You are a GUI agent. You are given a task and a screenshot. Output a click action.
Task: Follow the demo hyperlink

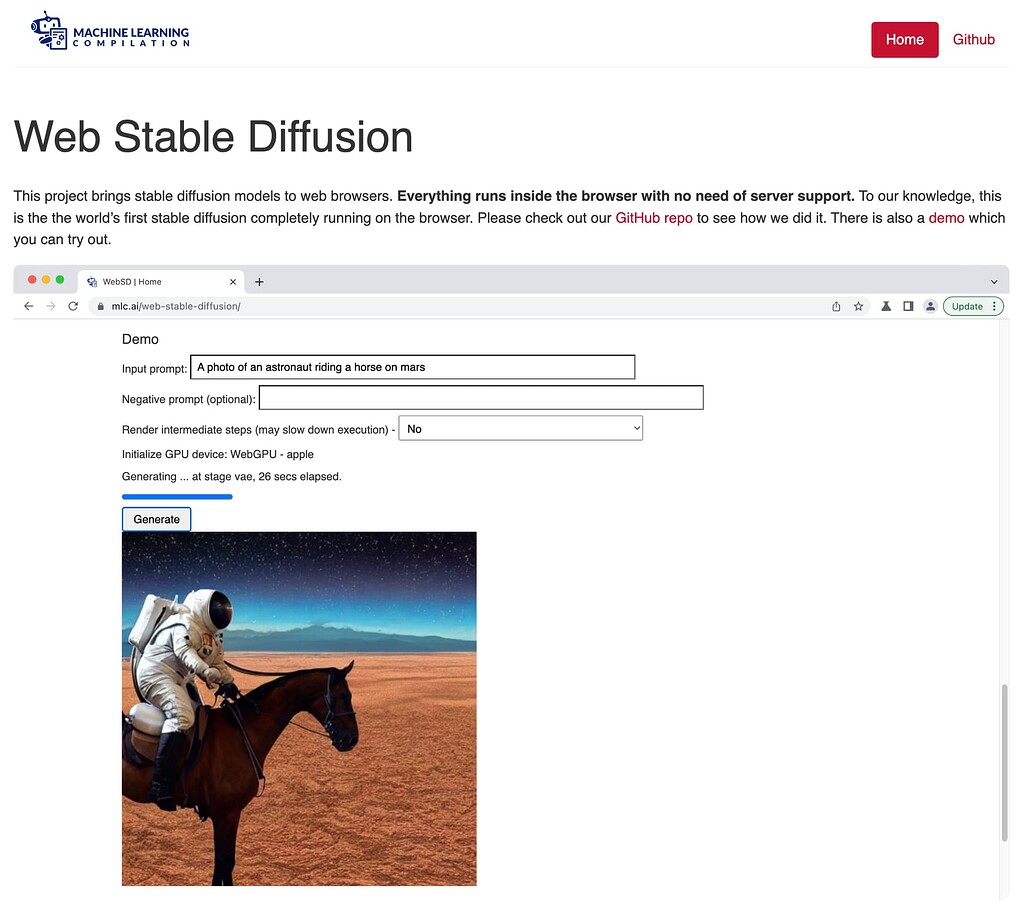pos(946,217)
